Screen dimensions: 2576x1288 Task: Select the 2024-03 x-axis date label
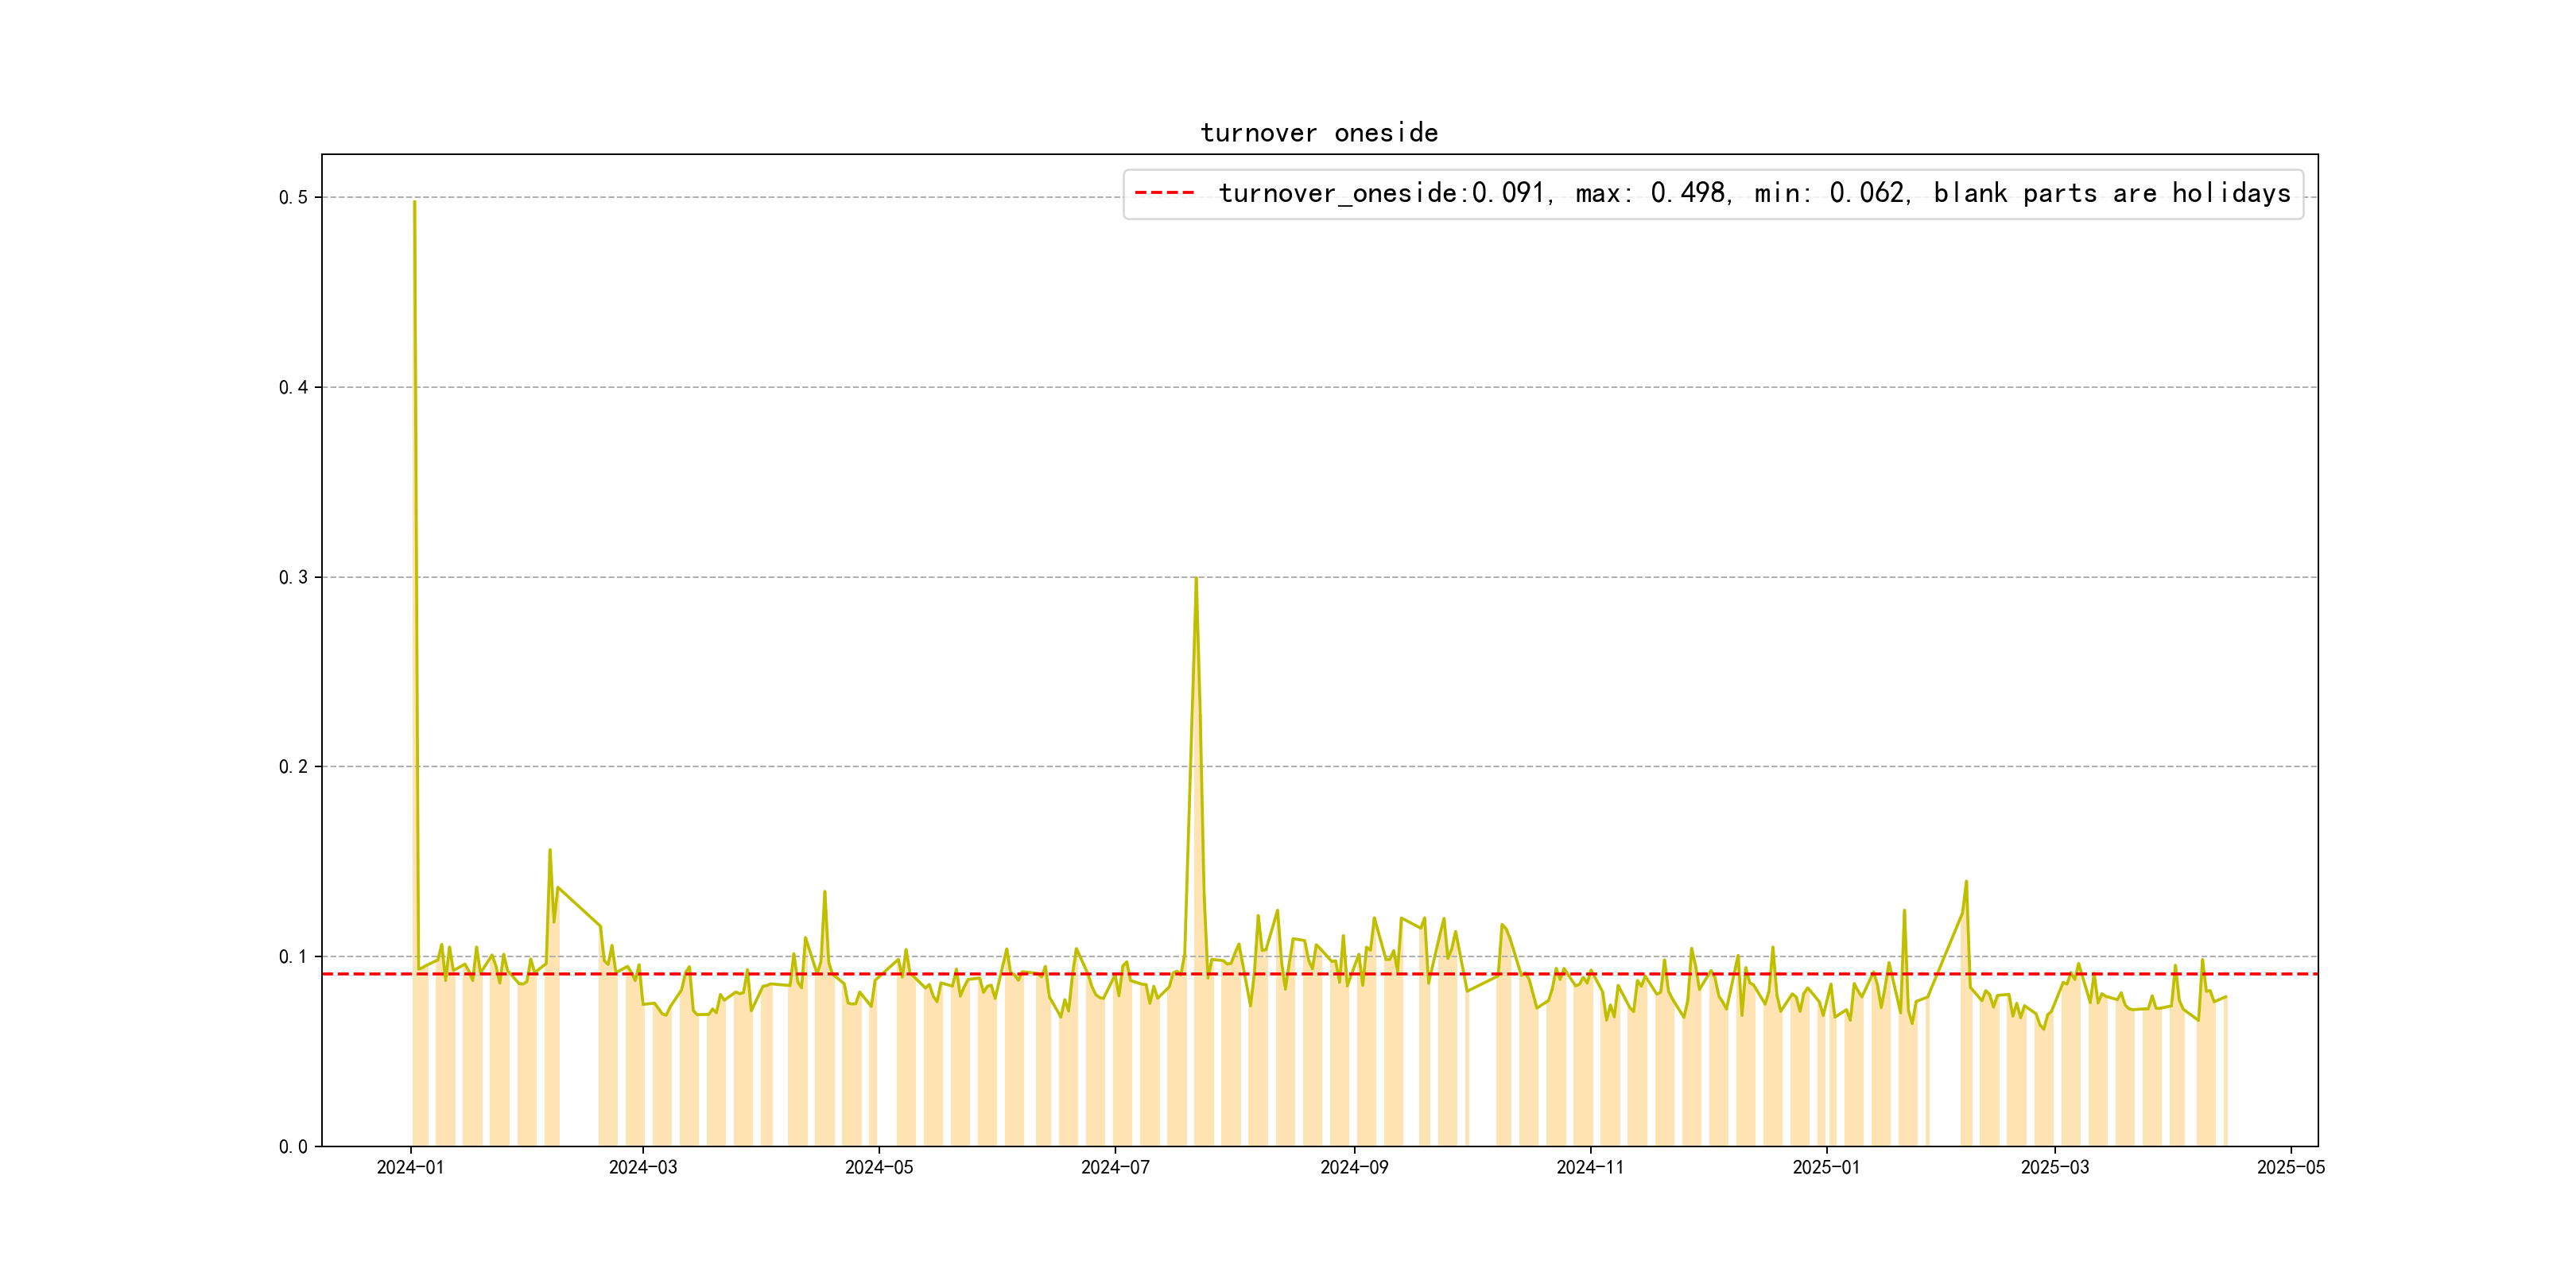[x=643, y=1168]
